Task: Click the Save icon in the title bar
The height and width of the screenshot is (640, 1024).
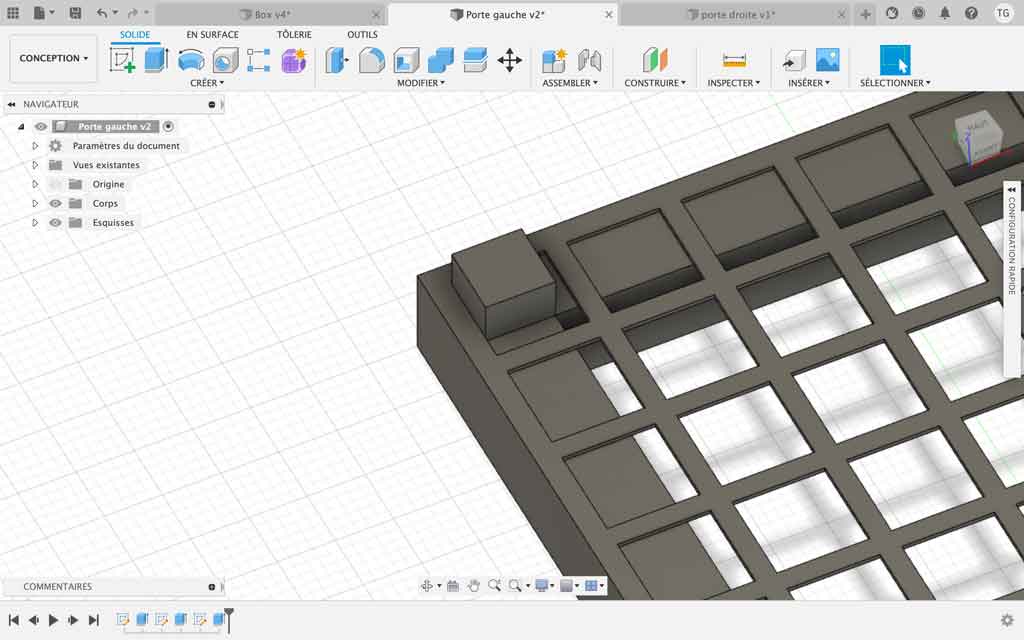Action: [x=75, y=13]
